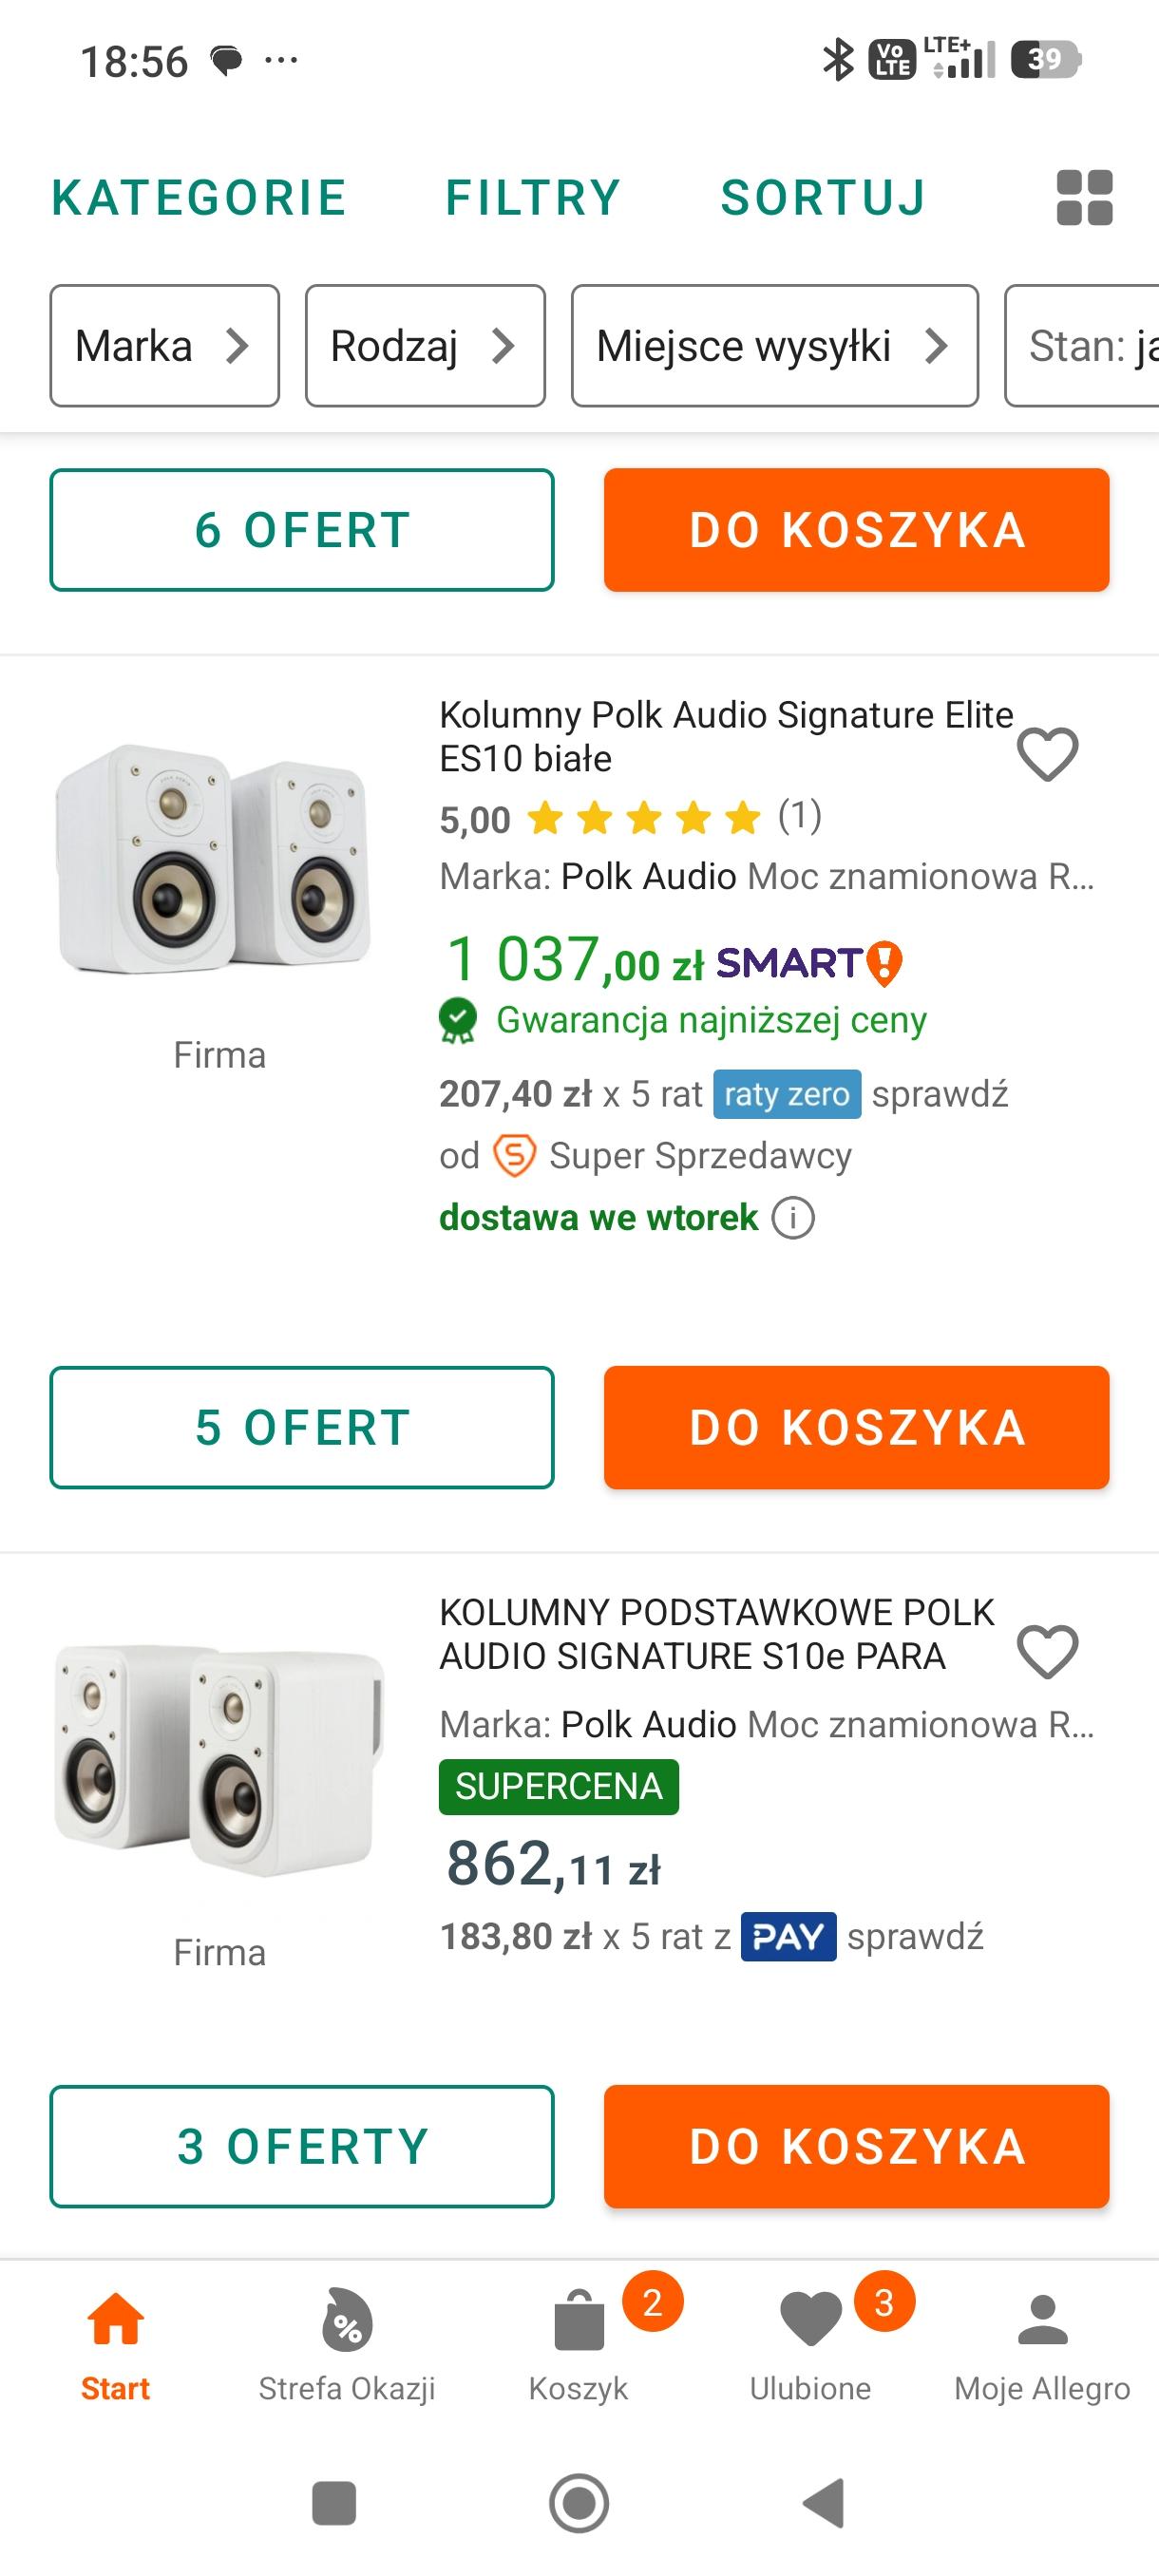1159x2576 pixels.
Task: Tap sprawdź link beside raty zero
Action: (x=939, y=1094)
